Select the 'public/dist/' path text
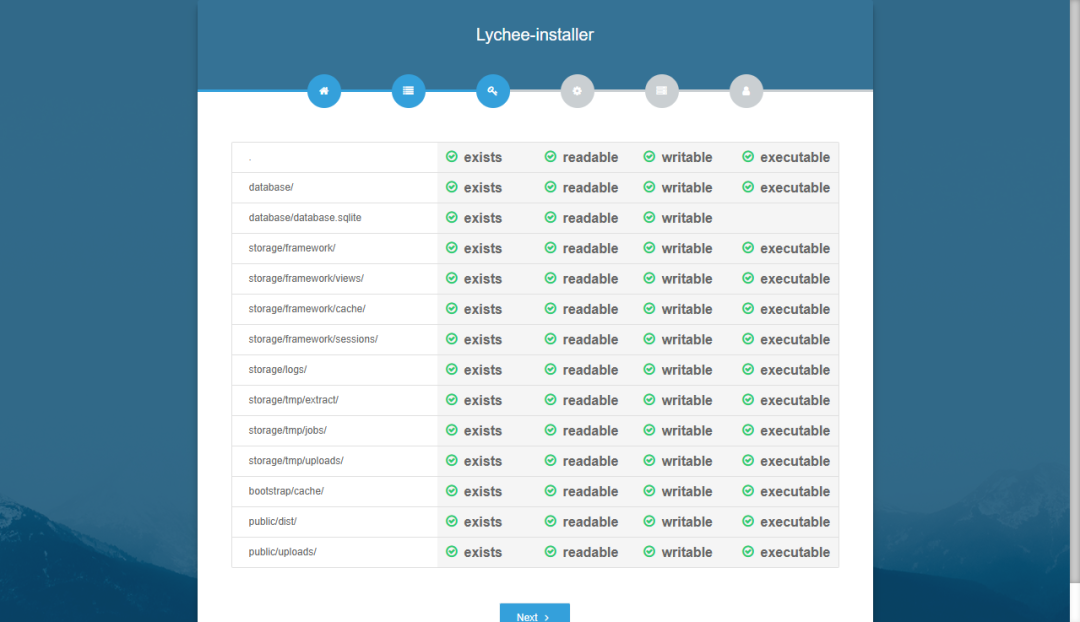Viewport: 1080px width, 622px height. (x=272, y=521)
